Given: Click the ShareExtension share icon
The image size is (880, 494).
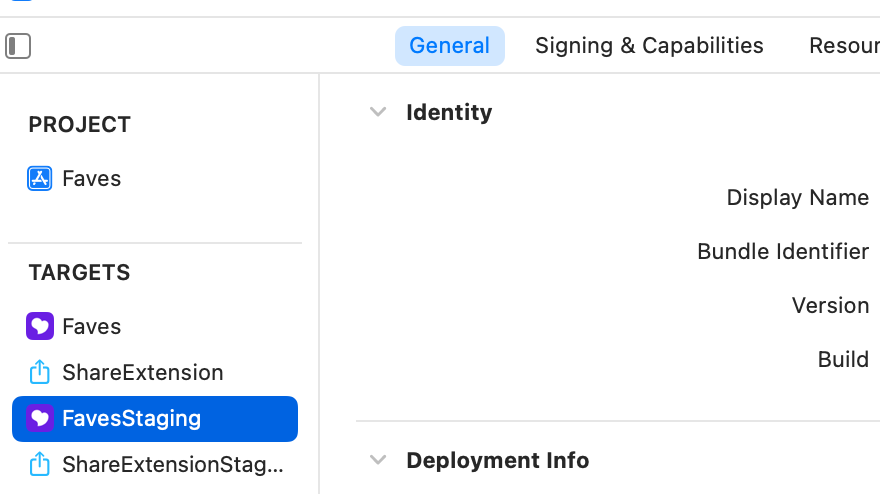Looking at the screenshot, I should 39,373.
